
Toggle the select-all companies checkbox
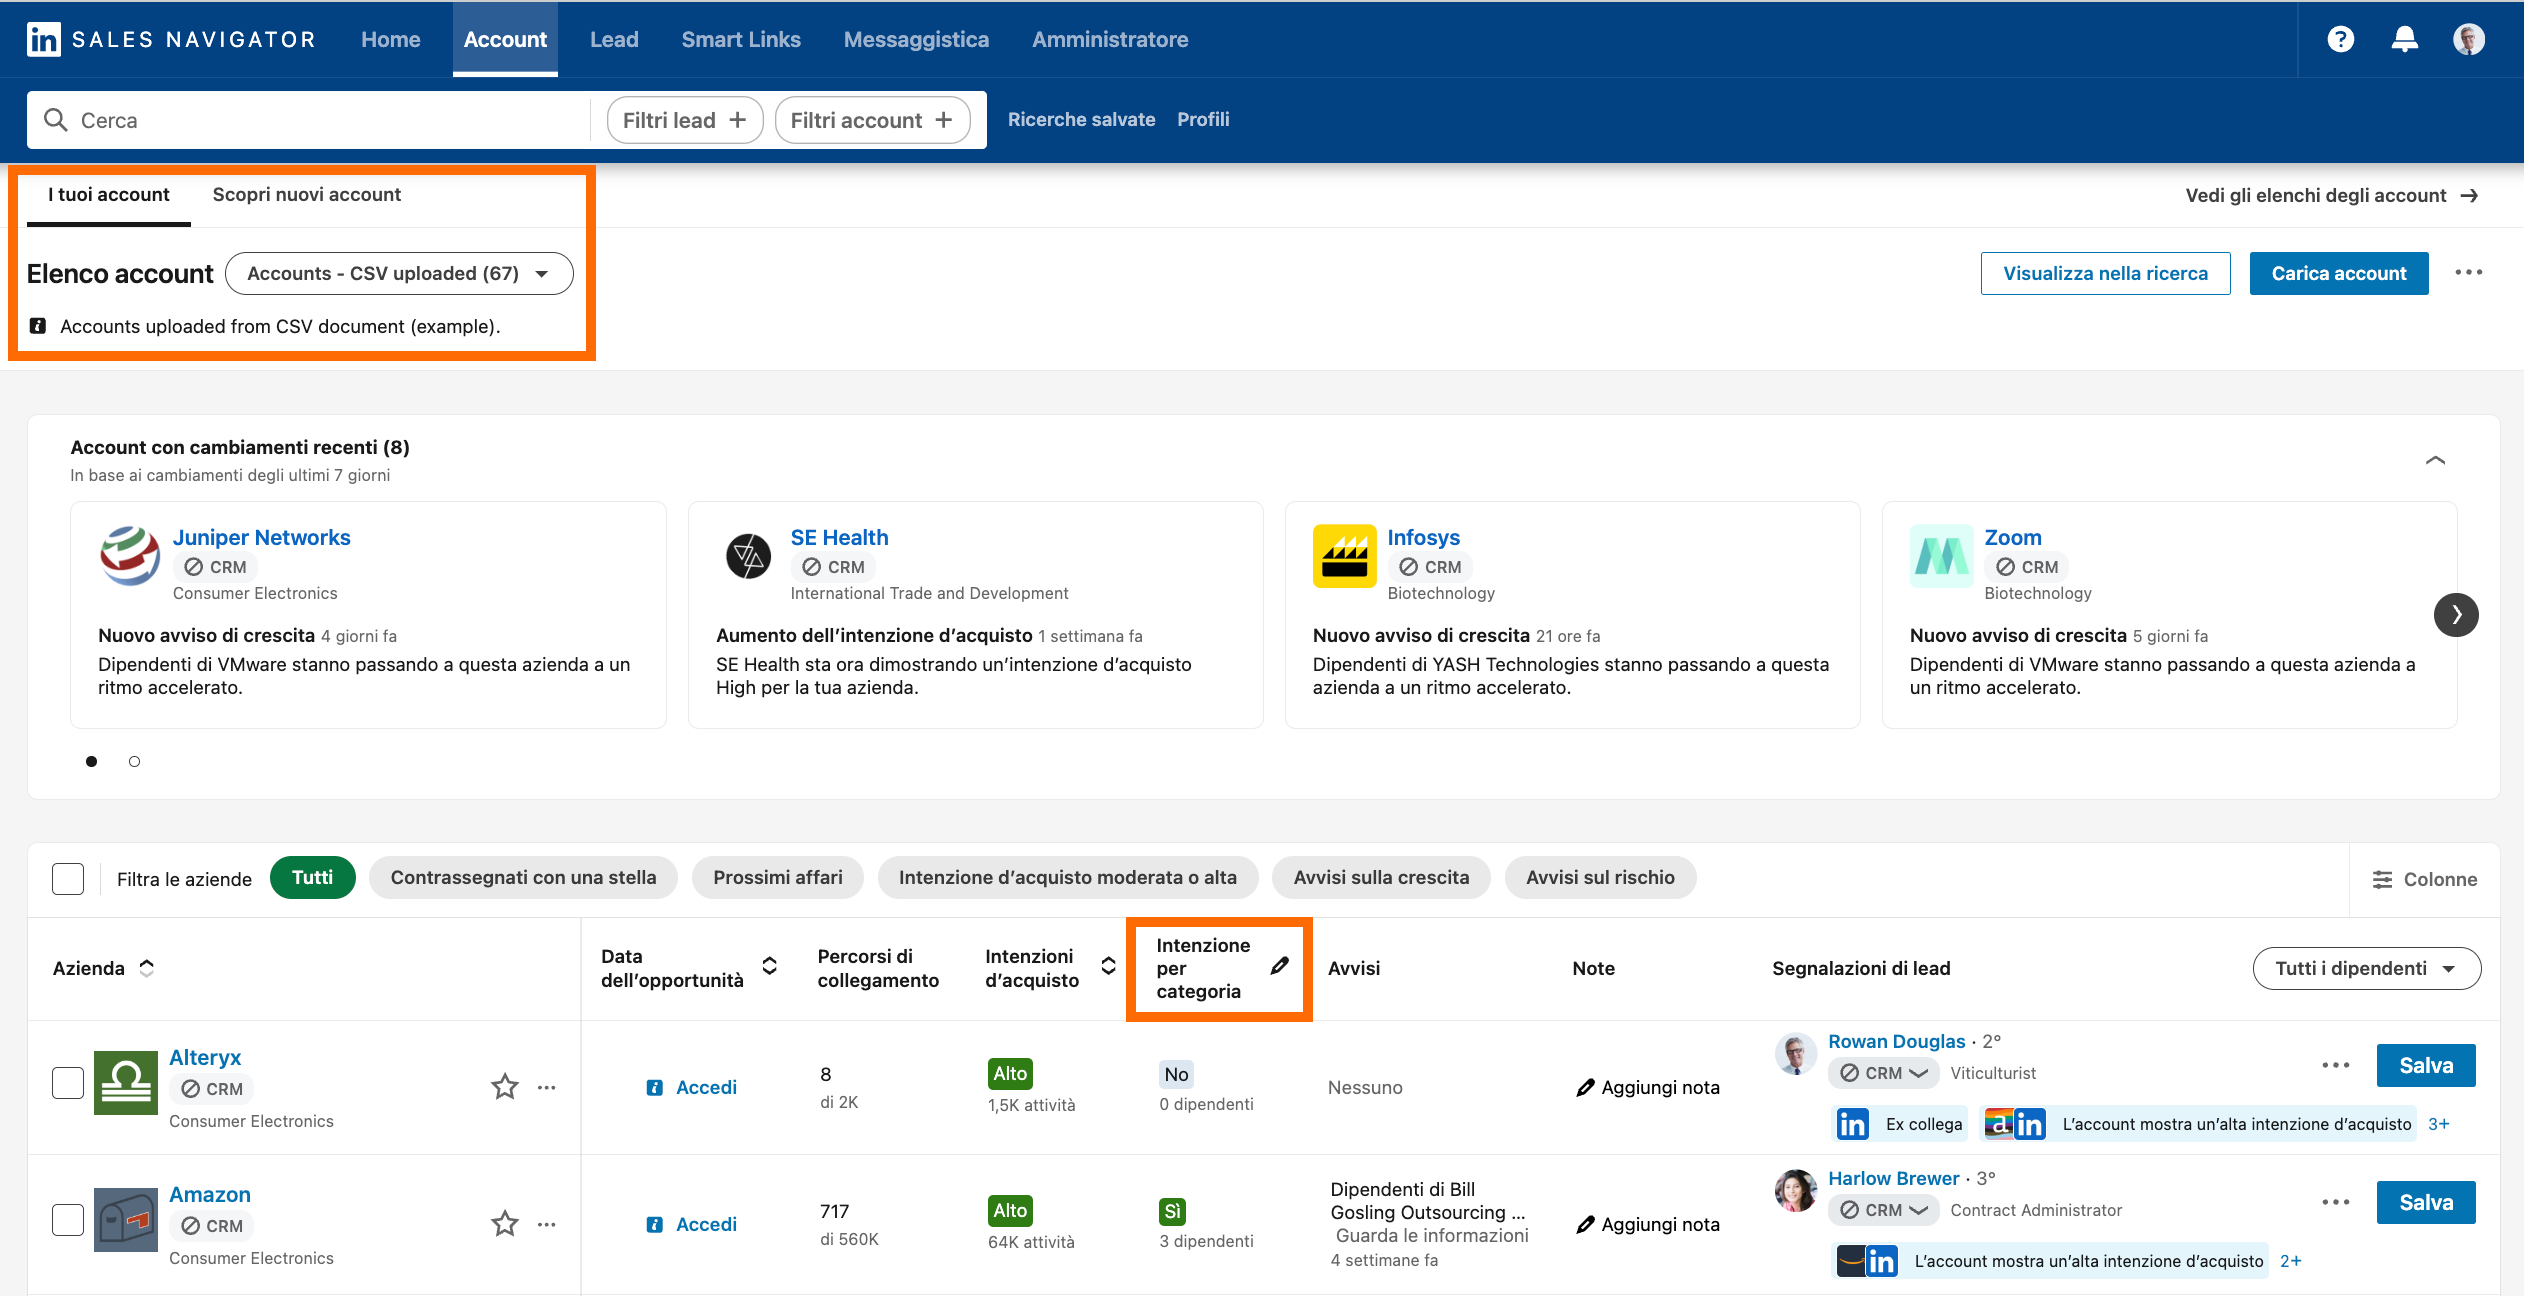click(68, 879)
